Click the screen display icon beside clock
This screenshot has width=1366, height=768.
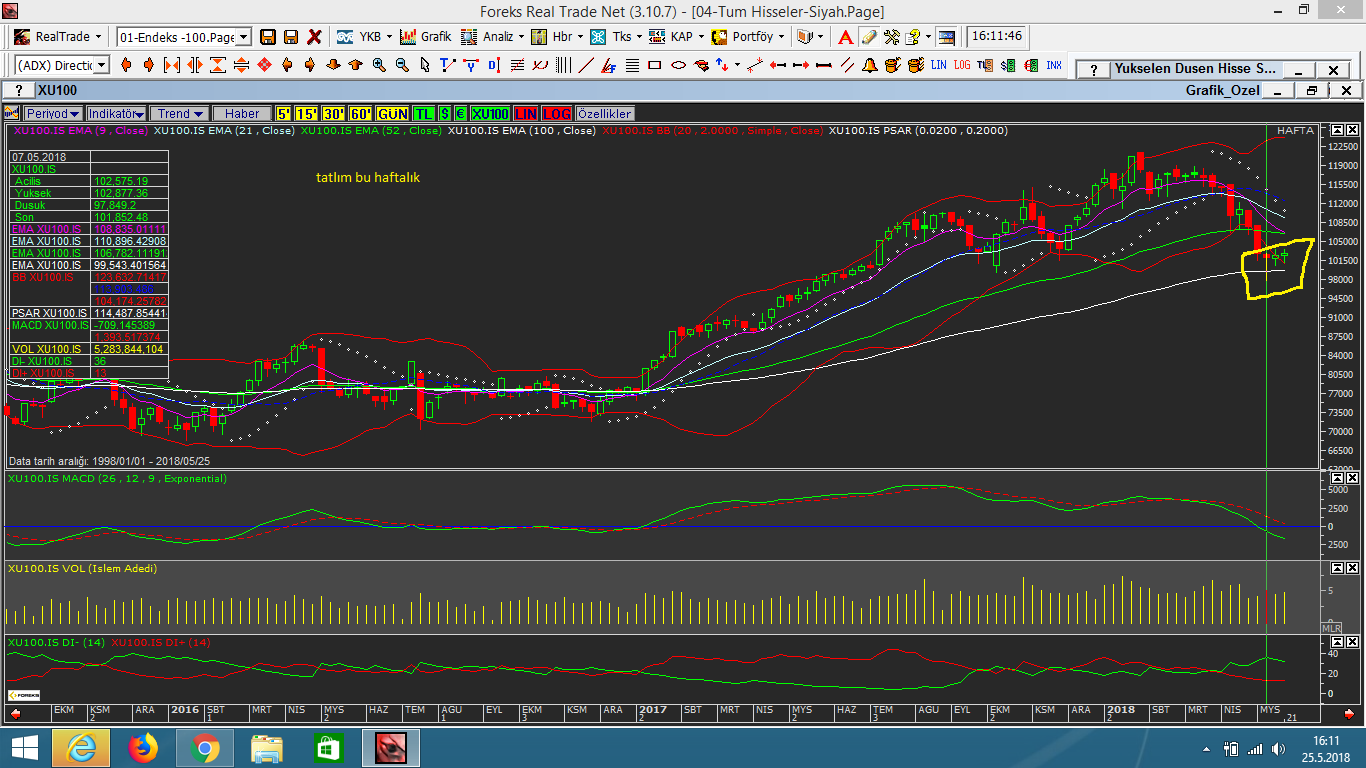pyautogui.click(x=946, y=37)
